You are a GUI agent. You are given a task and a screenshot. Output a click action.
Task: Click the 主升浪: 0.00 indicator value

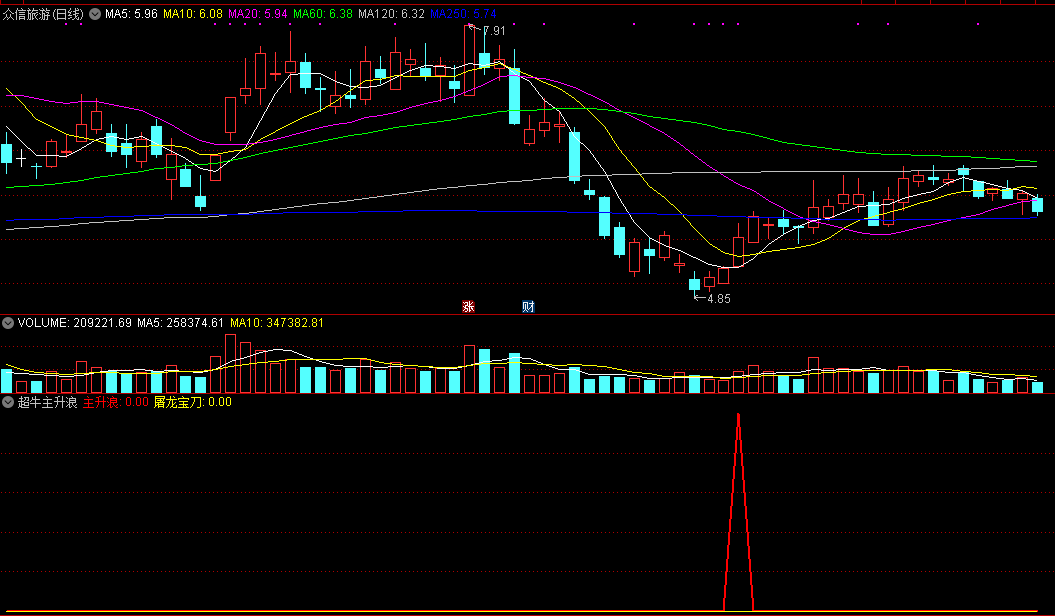click(116, 402)
